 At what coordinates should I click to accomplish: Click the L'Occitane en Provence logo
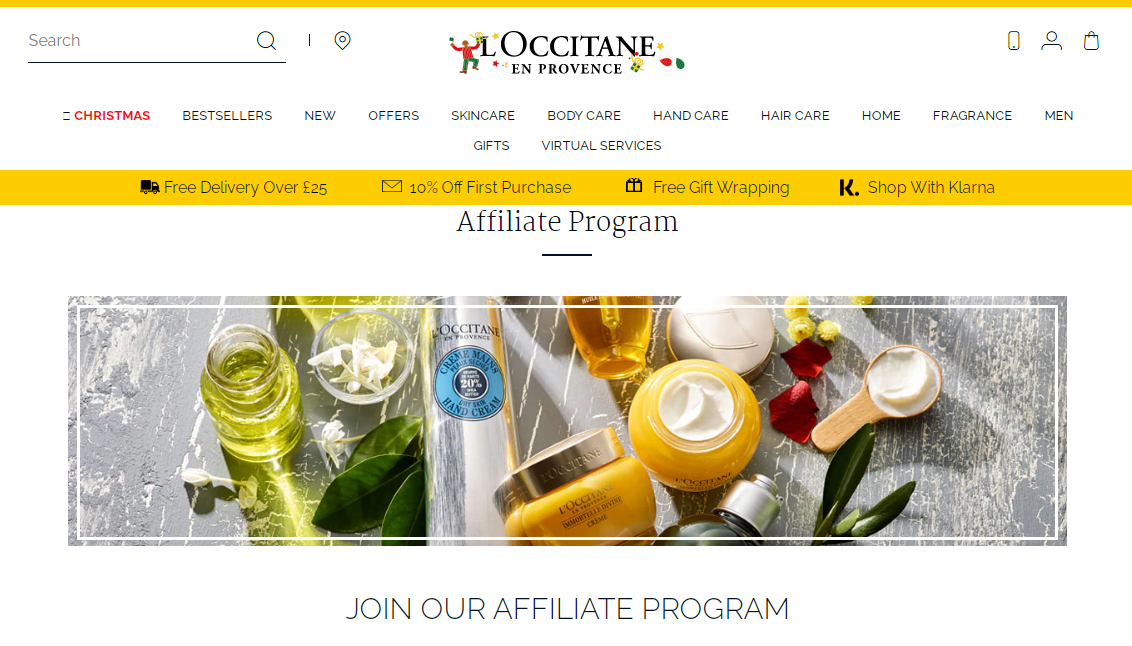click(x=566, y=53)
